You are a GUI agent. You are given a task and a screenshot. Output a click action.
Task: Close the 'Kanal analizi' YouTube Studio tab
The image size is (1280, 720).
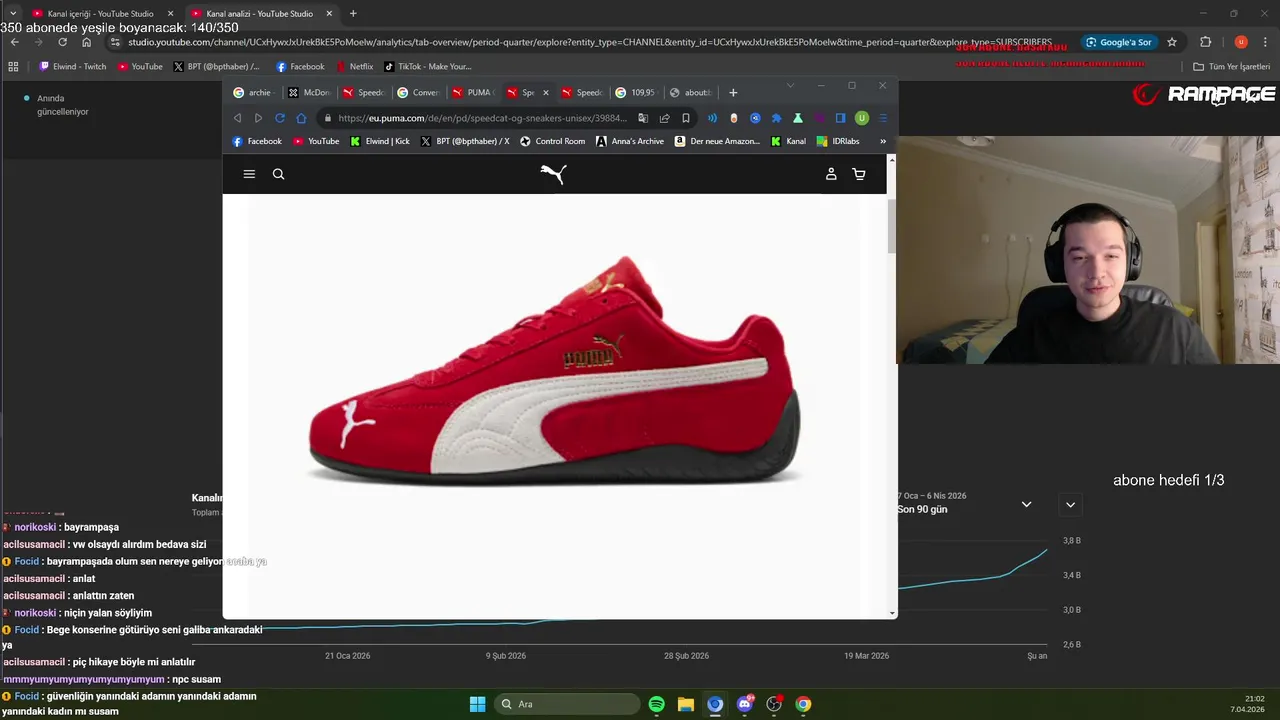point(329,14)
